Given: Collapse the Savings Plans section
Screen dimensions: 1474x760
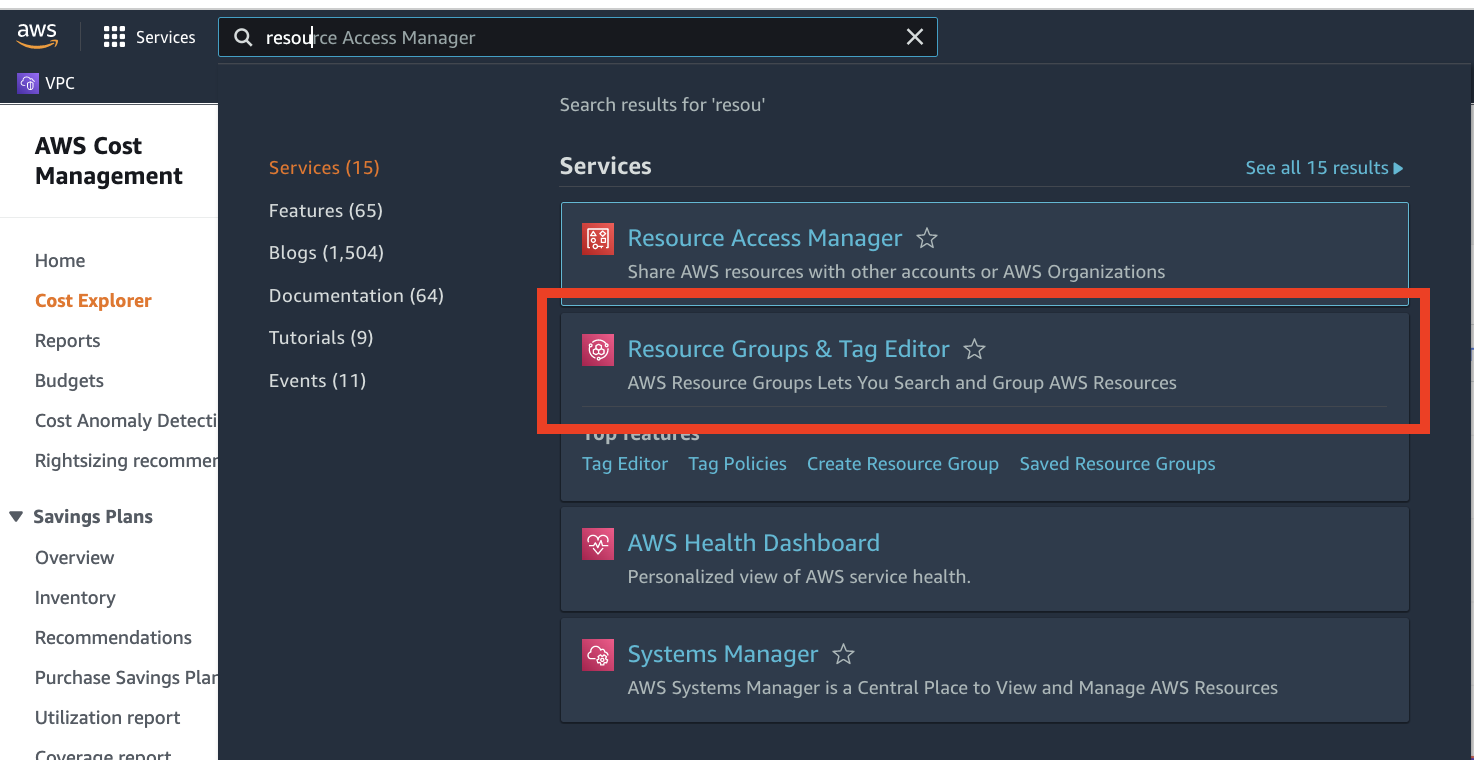Looking at the screenshot, I should (14, 516).
